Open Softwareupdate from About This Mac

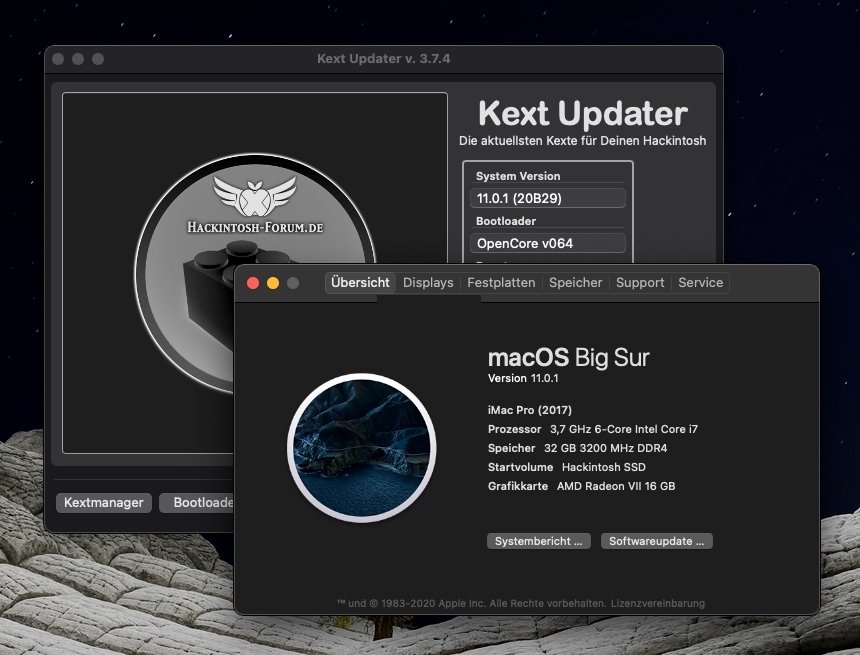coord(657,541)
